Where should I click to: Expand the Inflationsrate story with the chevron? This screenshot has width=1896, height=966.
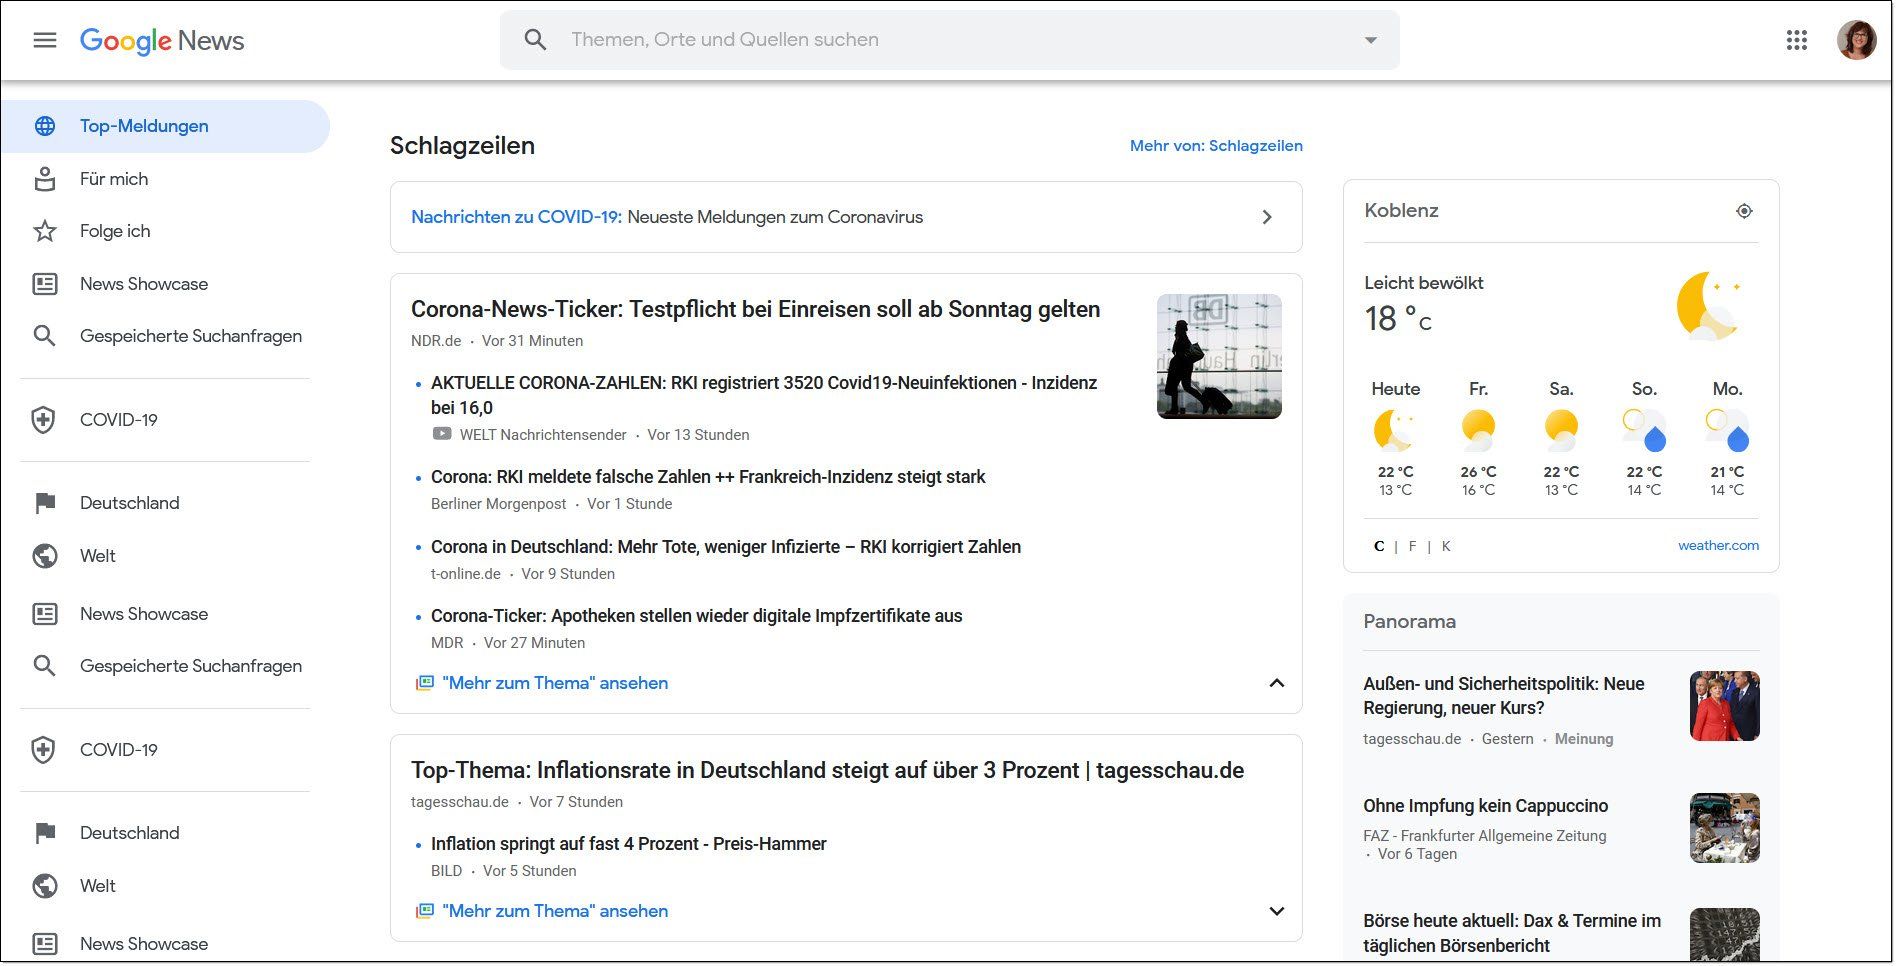pos(1275,911)
